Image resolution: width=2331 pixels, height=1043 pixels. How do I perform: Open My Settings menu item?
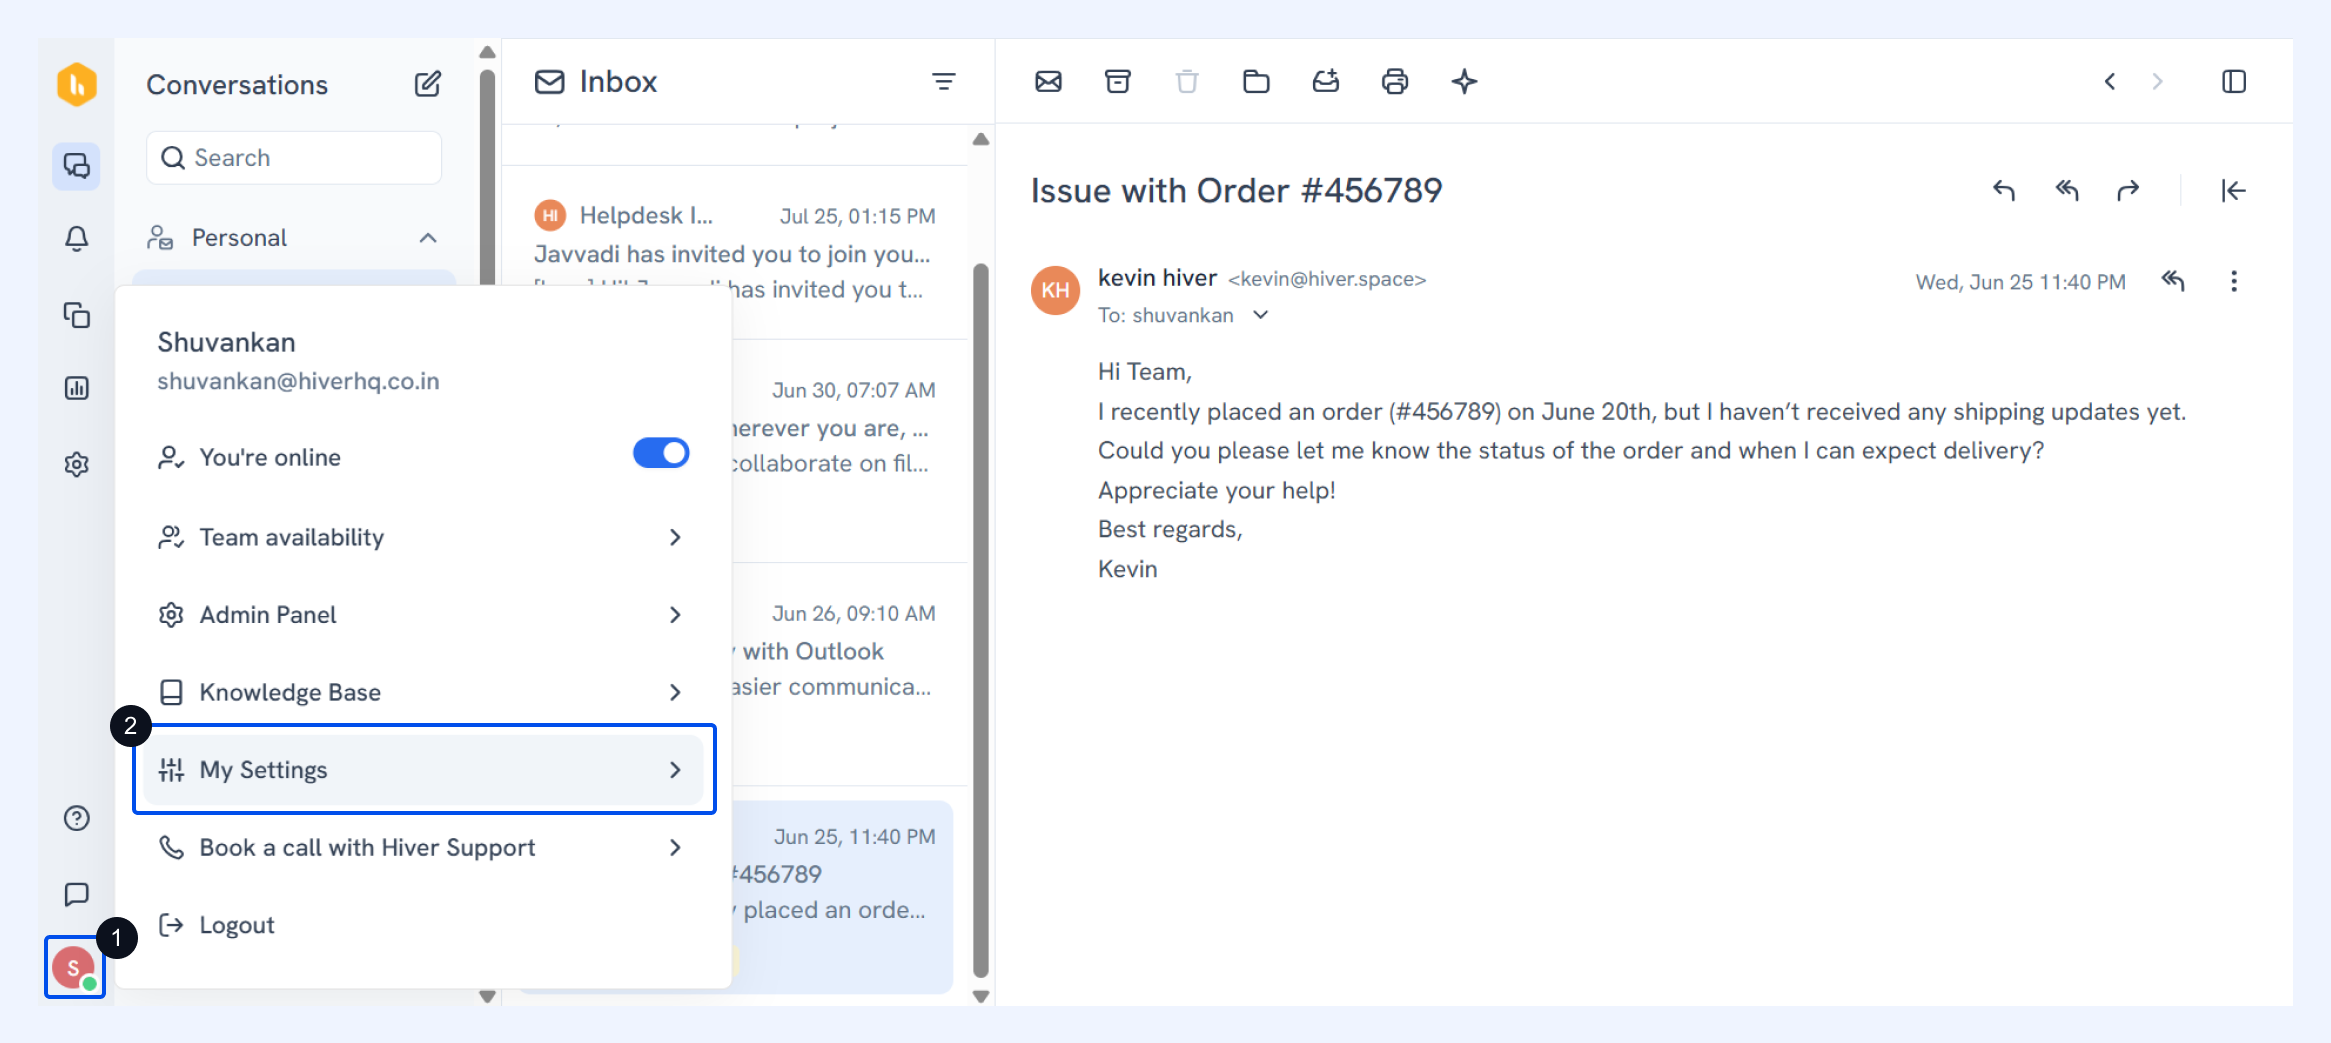coord(424,770)
